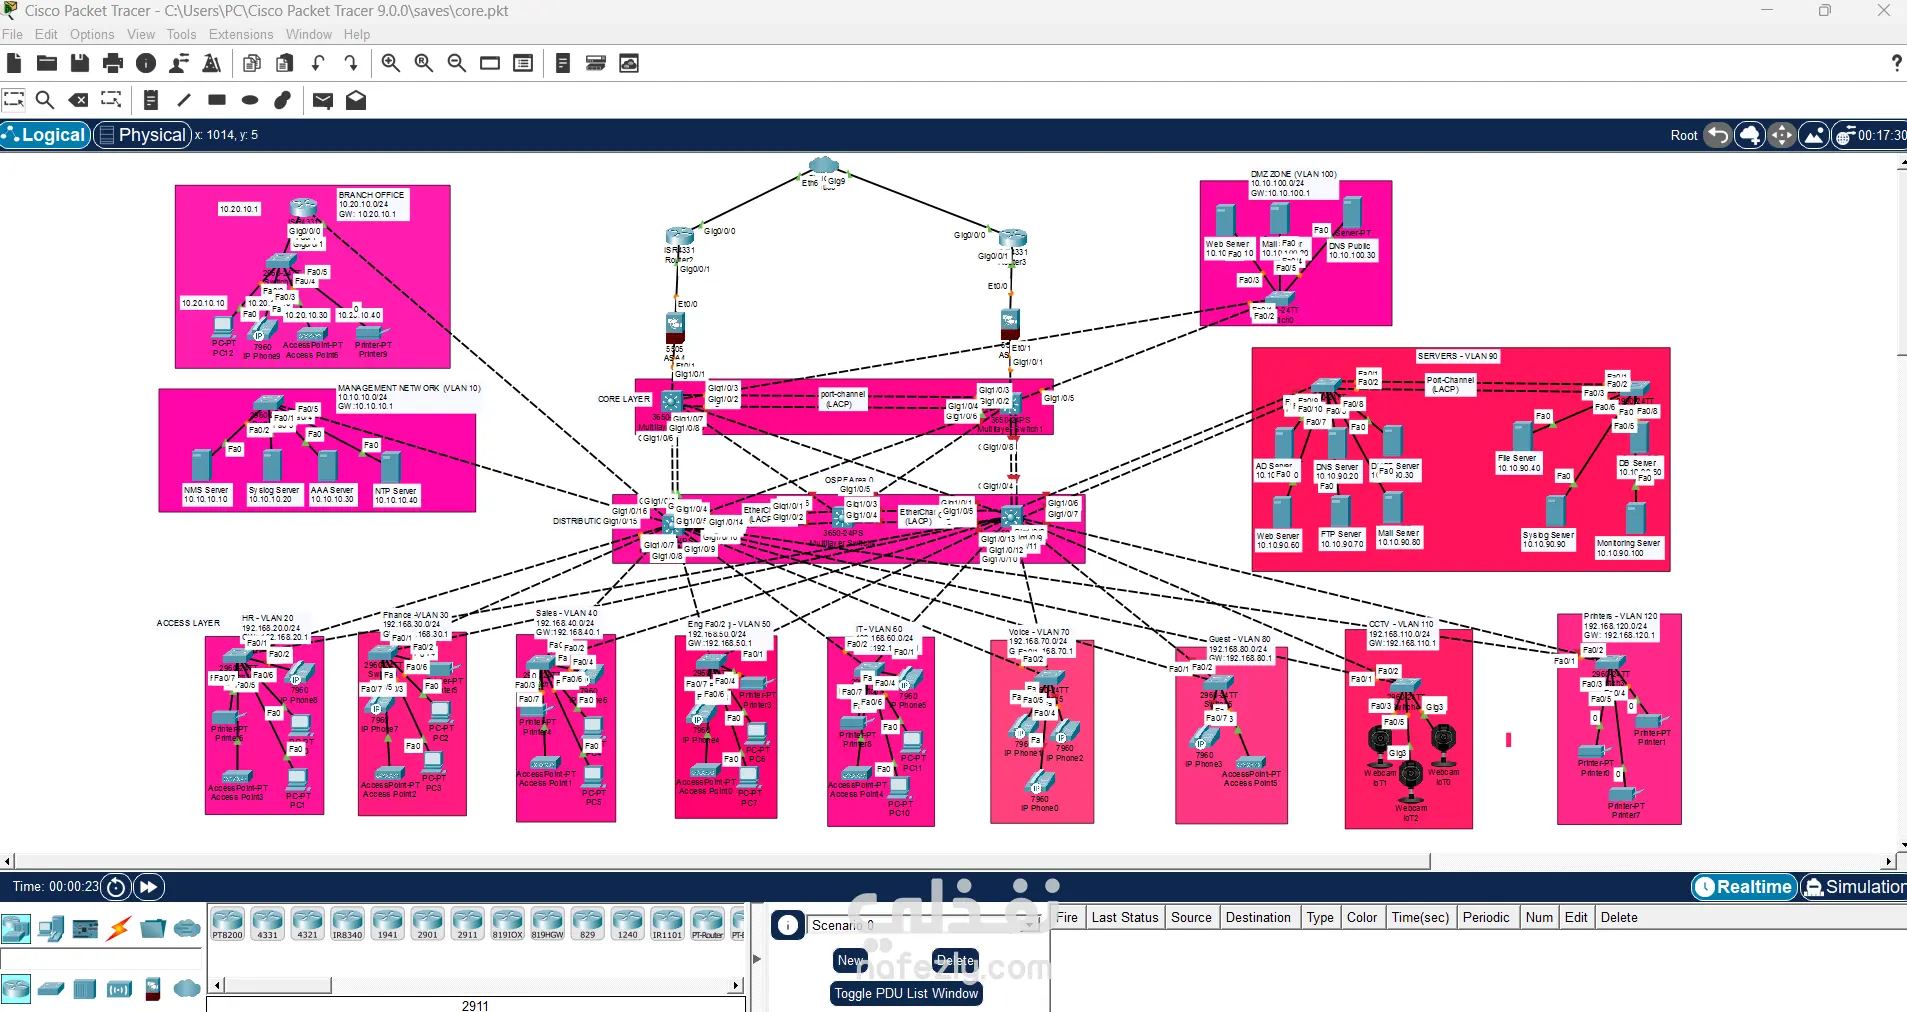
Task: Print the workspace using printer icon
Action: pos(113,63)
